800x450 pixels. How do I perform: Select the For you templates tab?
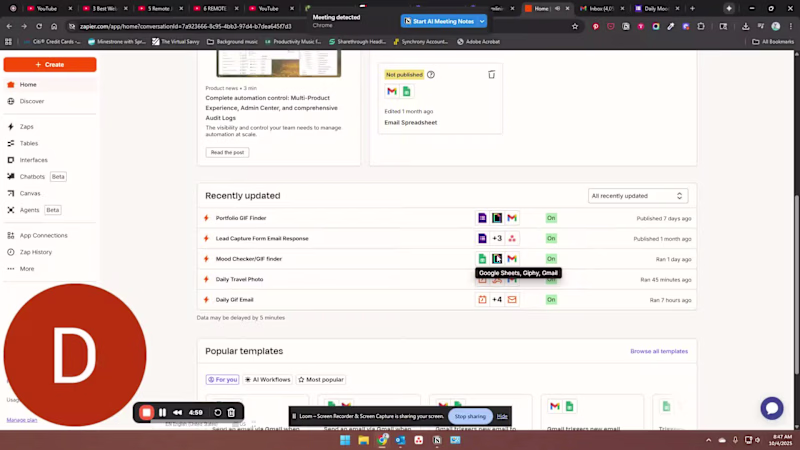[222, 380]
